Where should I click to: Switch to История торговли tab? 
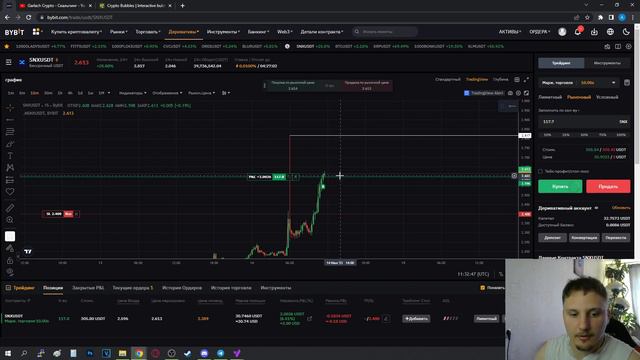click(x=231, y=288)
